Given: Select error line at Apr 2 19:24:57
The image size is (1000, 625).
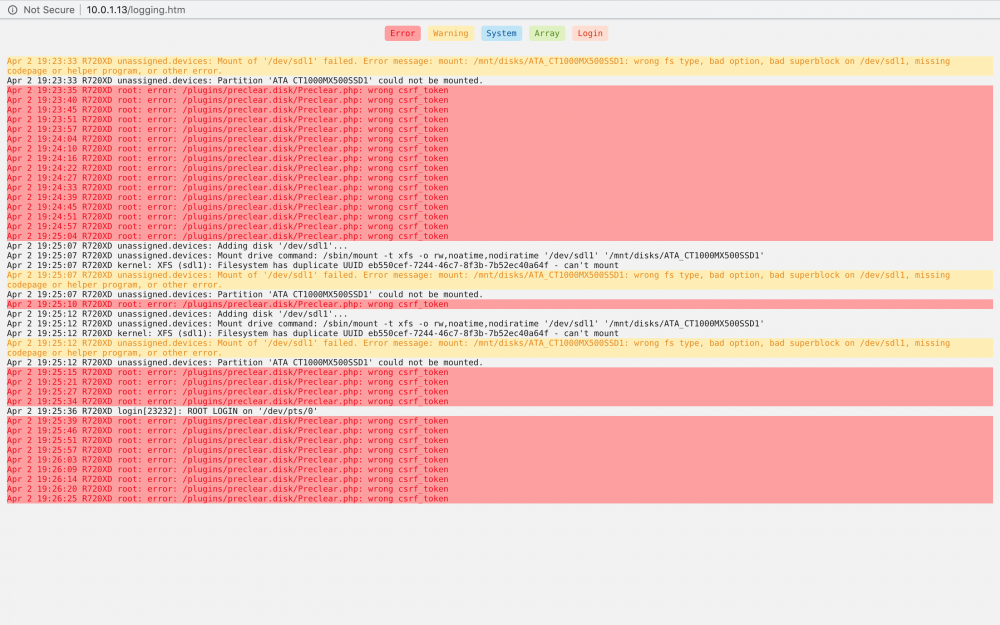Looking at the screenshot, I should (x=500, y=226).
